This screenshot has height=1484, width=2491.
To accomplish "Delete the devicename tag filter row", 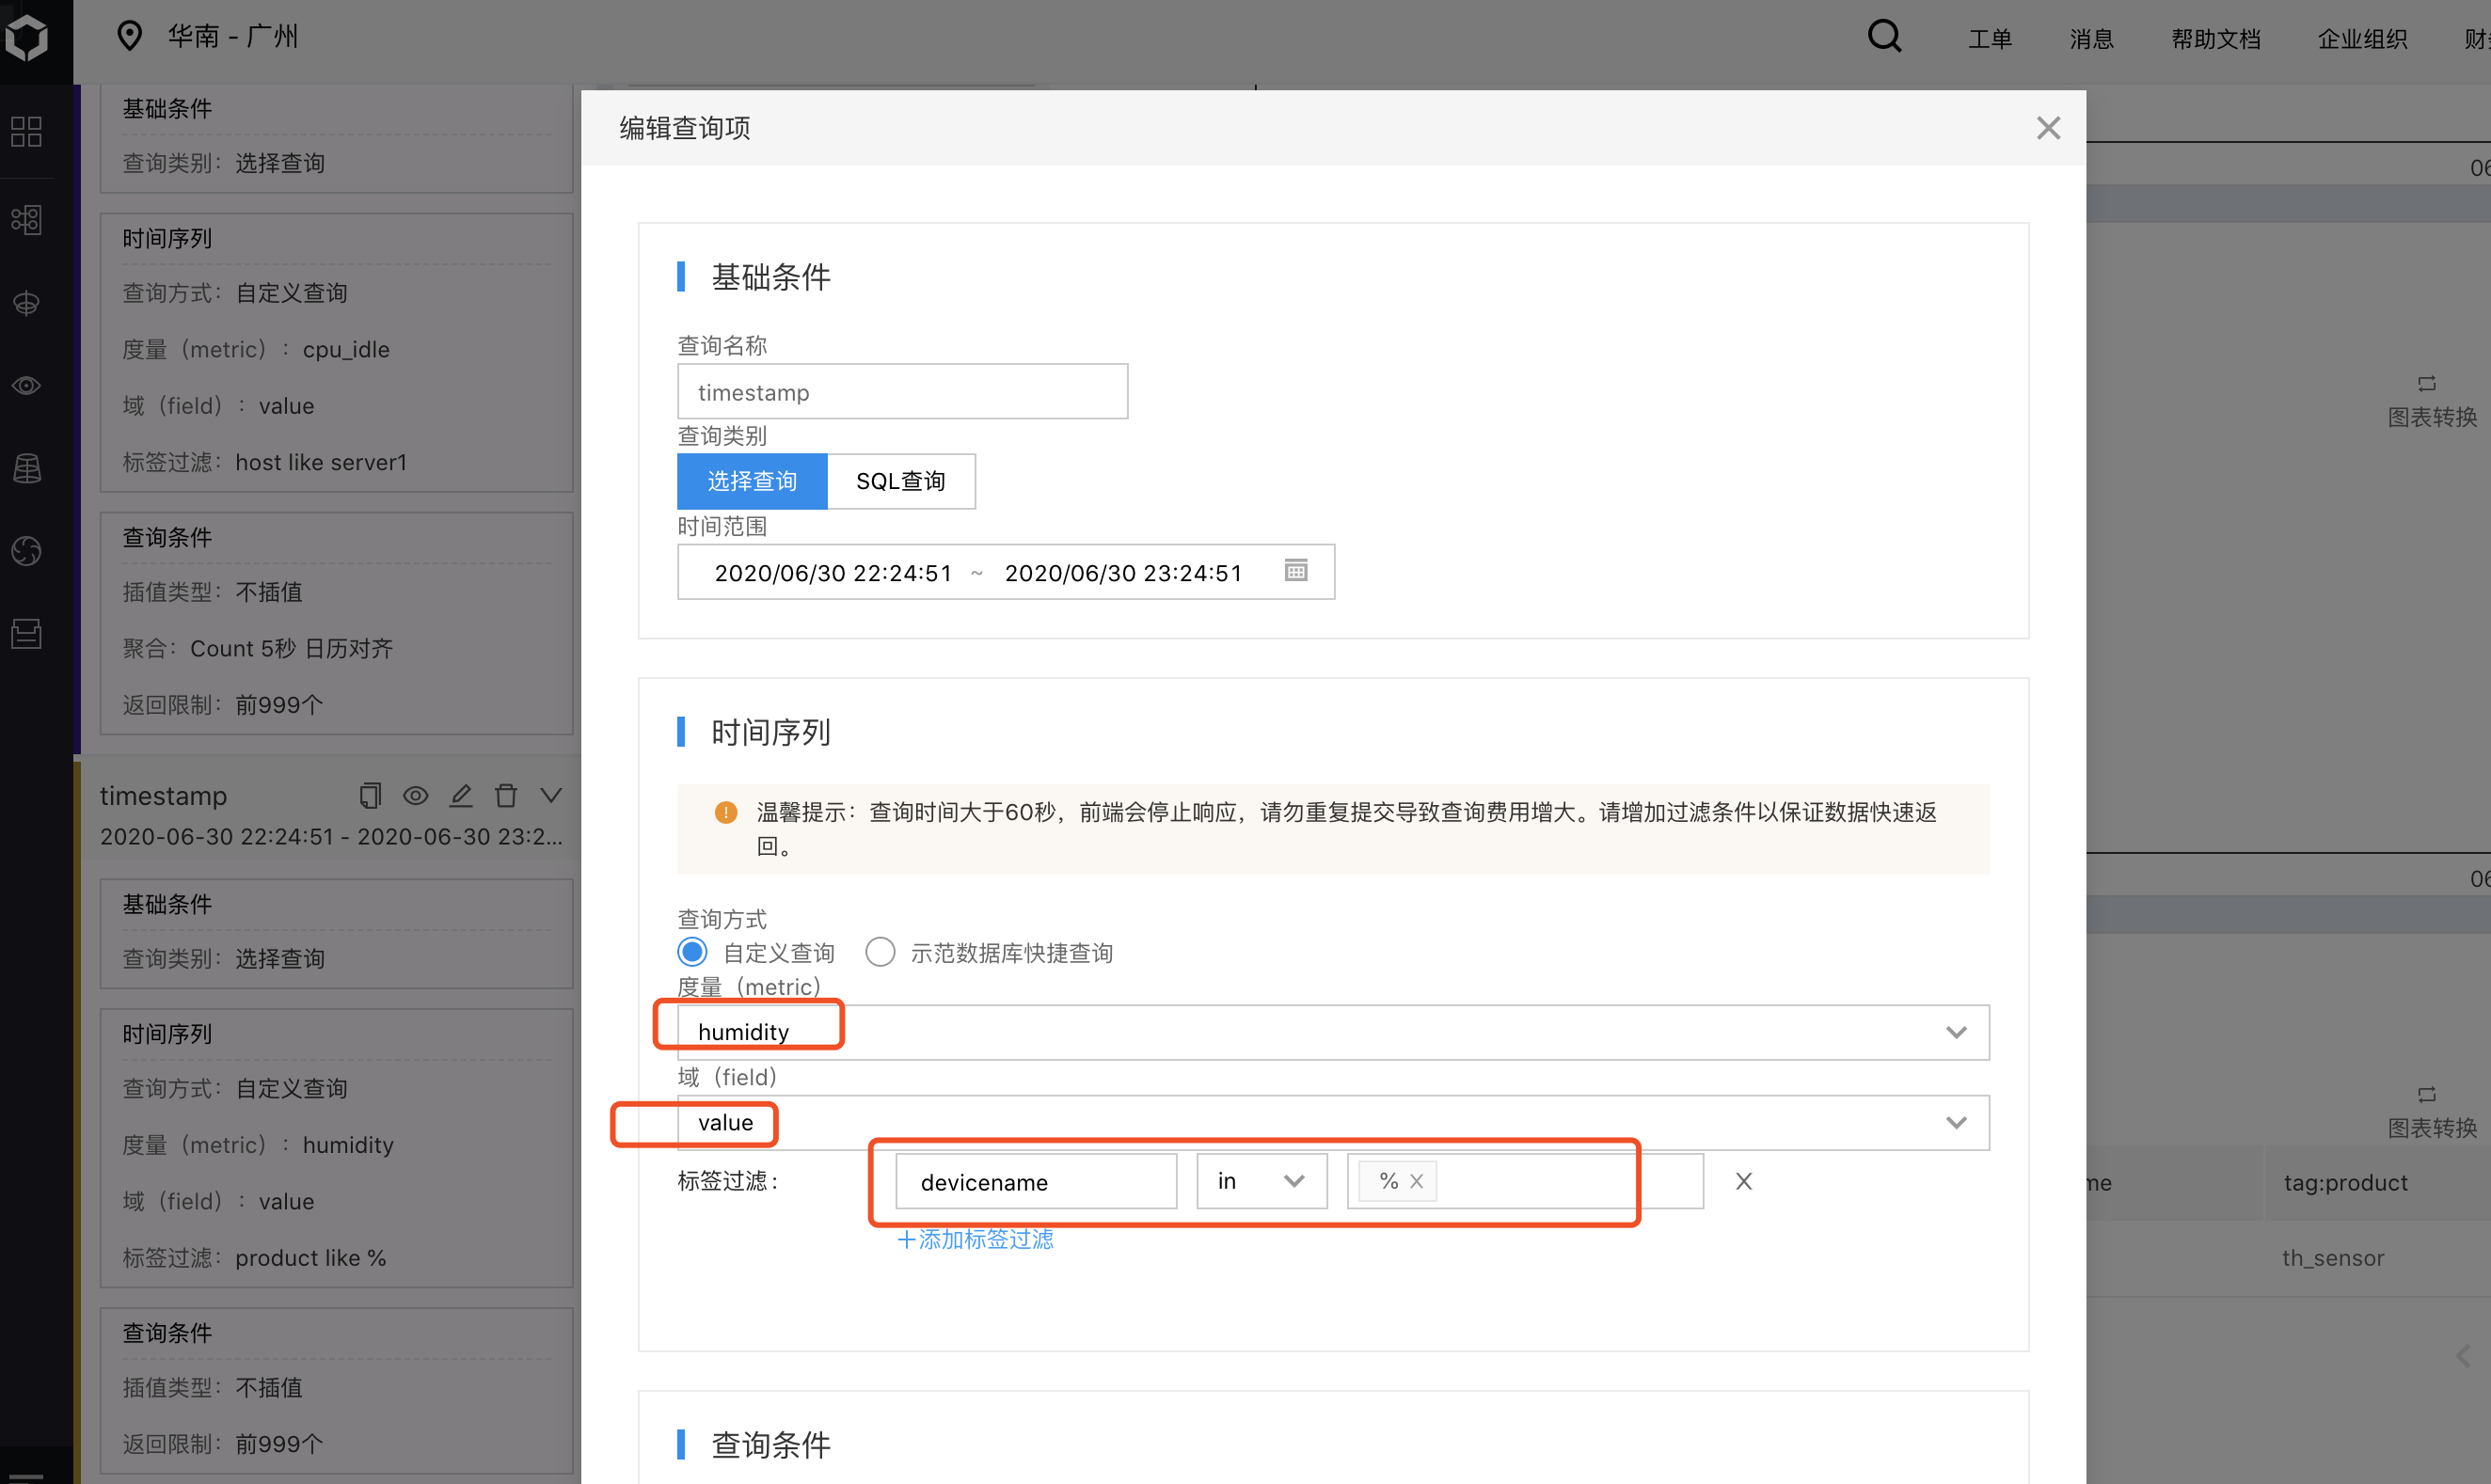I will pos(1743,1182).
